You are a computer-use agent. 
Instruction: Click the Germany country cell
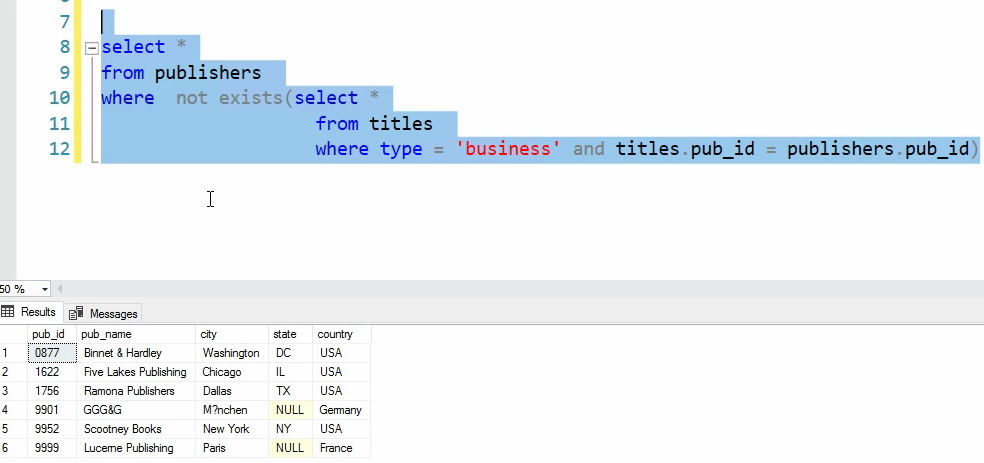(x=341, y=410)
